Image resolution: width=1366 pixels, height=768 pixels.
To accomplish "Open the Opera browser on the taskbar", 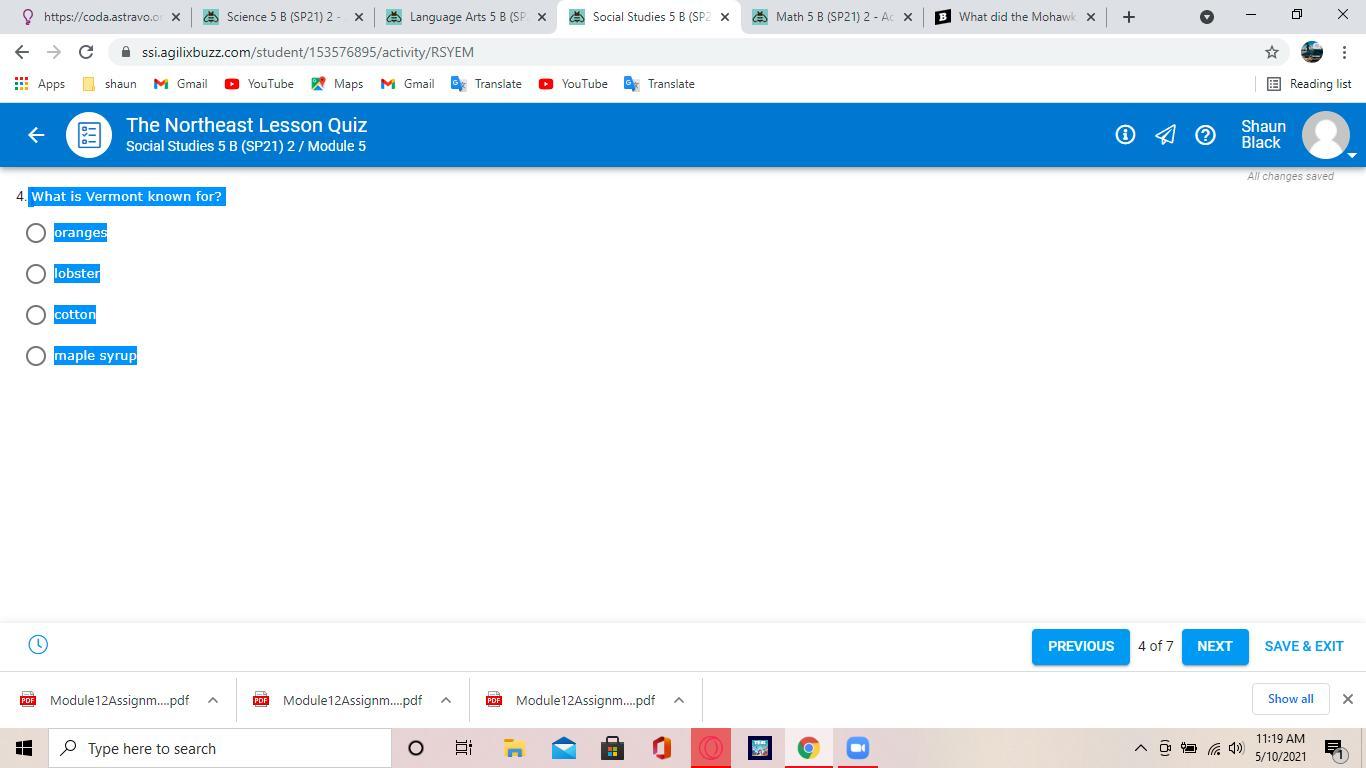I will tap(710, 748).
